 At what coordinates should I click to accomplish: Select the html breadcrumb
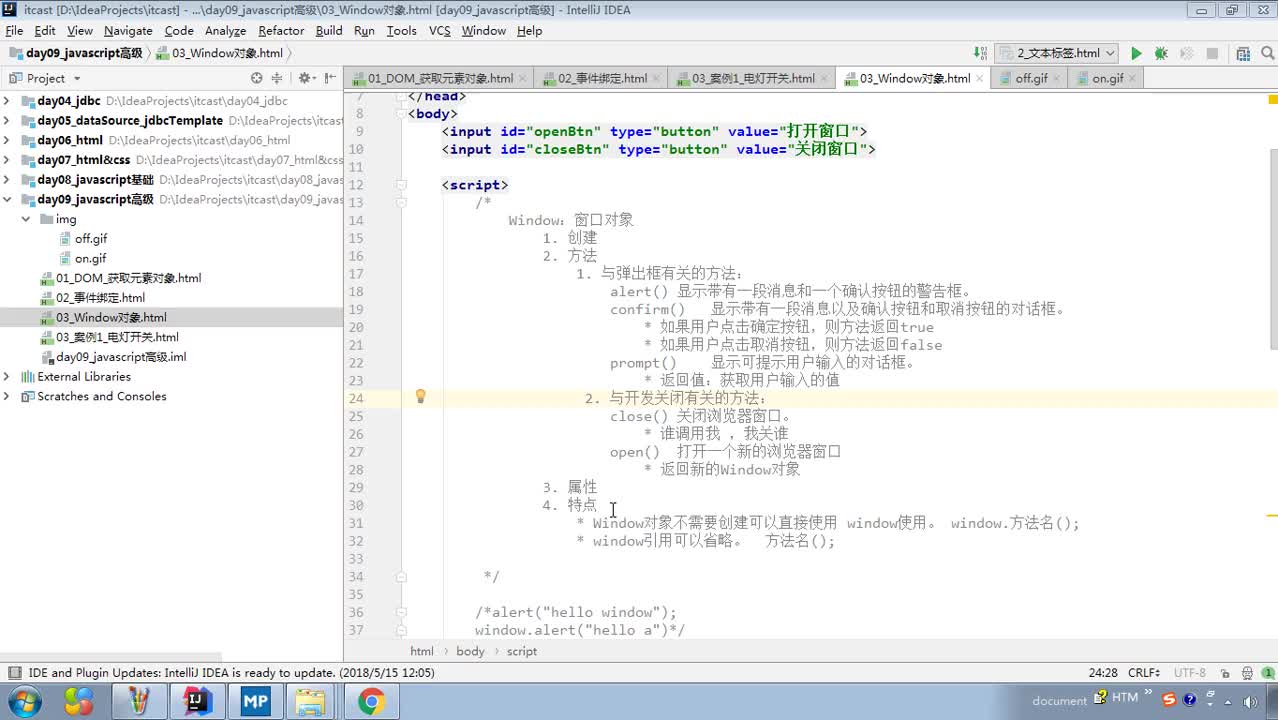tap(422, 651)
